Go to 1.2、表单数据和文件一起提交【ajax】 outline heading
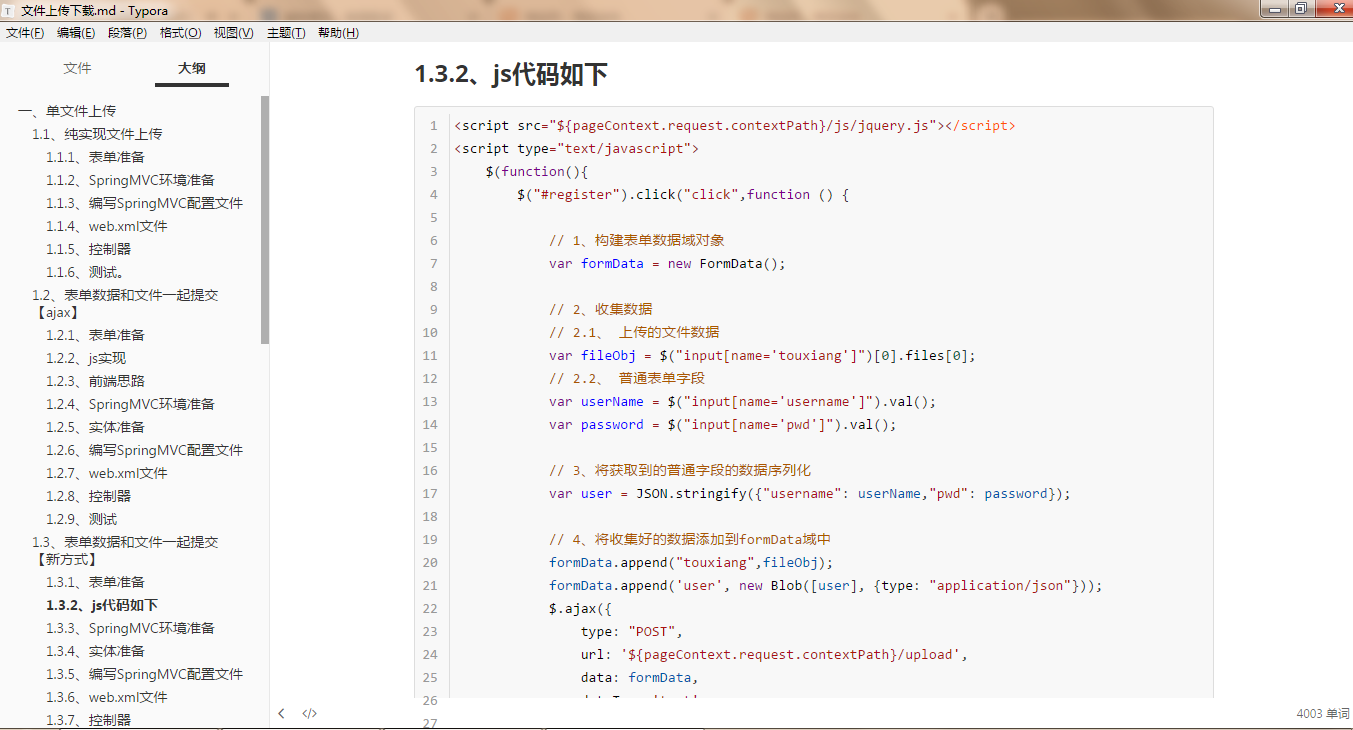 pos(125,304)
